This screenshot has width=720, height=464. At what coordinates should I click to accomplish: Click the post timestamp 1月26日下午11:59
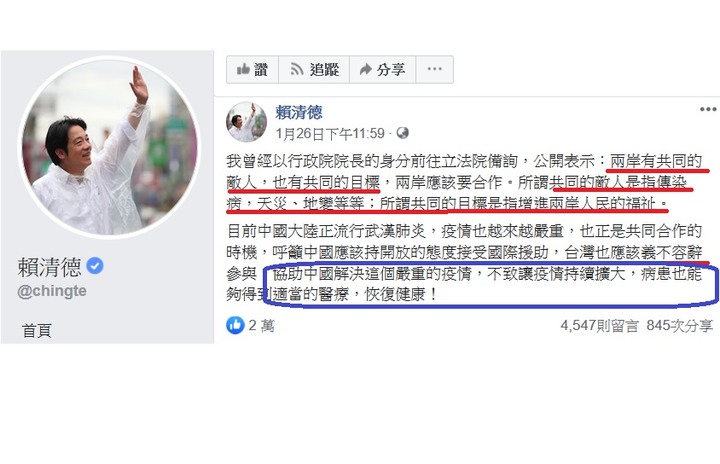(330, 134)
